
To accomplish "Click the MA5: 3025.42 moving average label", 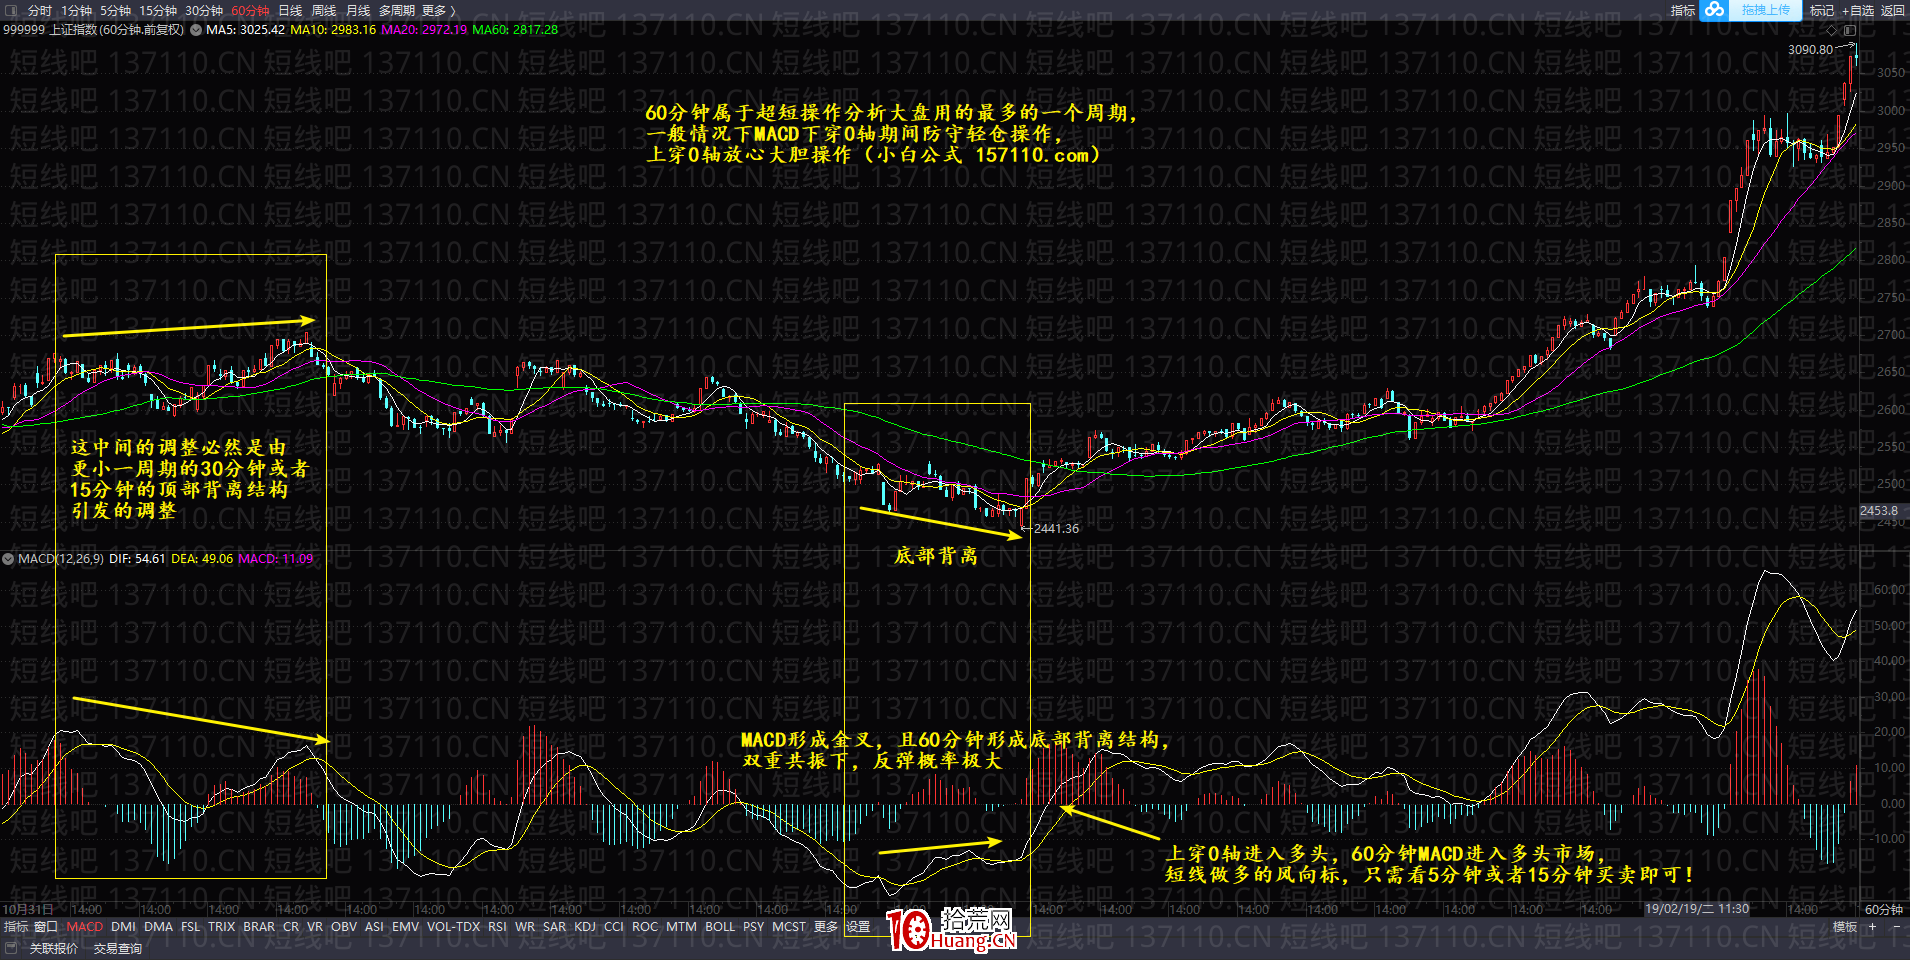I will [246, 30].
